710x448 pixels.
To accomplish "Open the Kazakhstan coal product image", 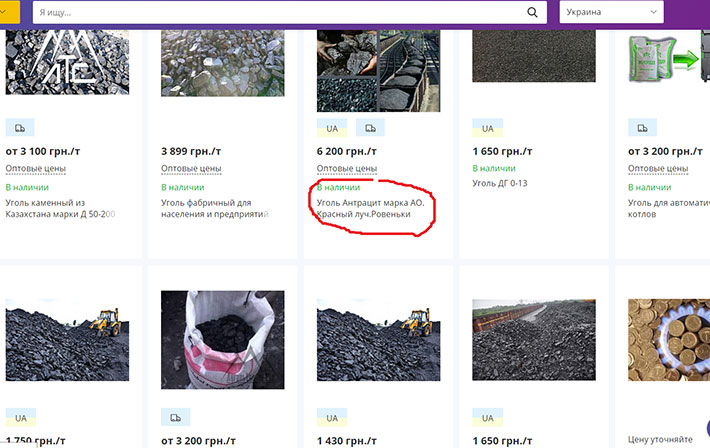I will [x=67, y=62].
